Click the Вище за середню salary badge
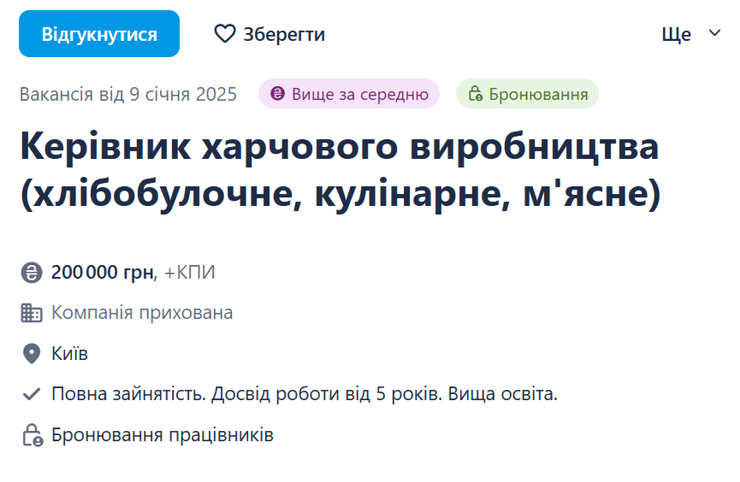 (x=349, y=94)
